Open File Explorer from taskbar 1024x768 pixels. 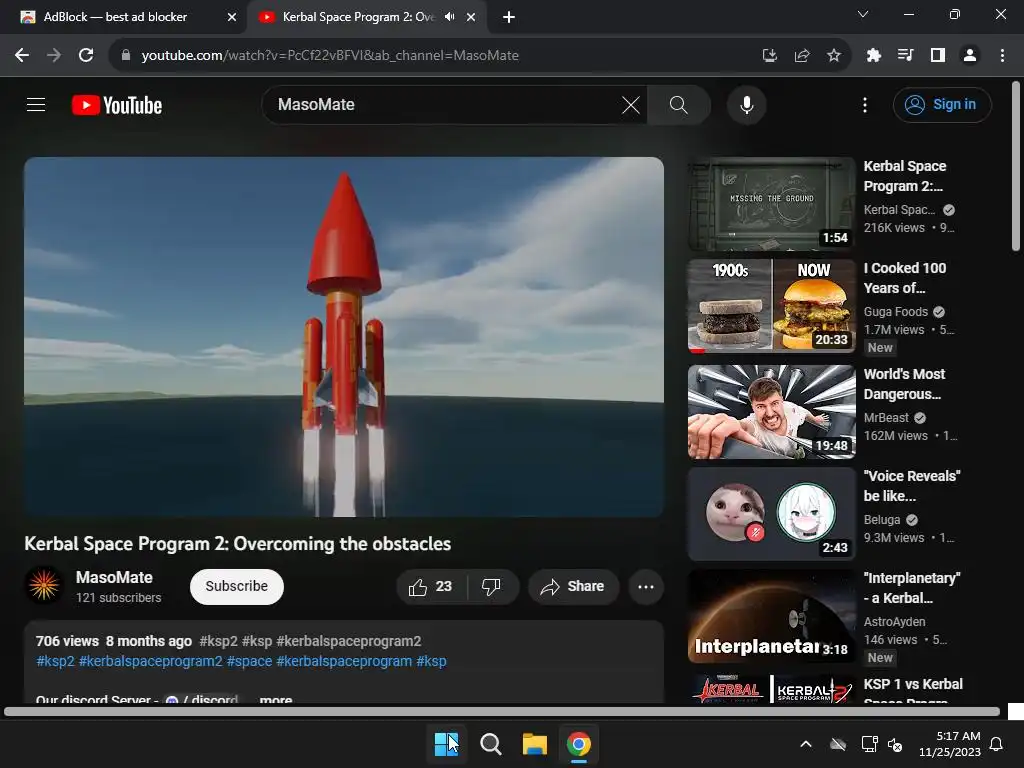pos(534,744)
